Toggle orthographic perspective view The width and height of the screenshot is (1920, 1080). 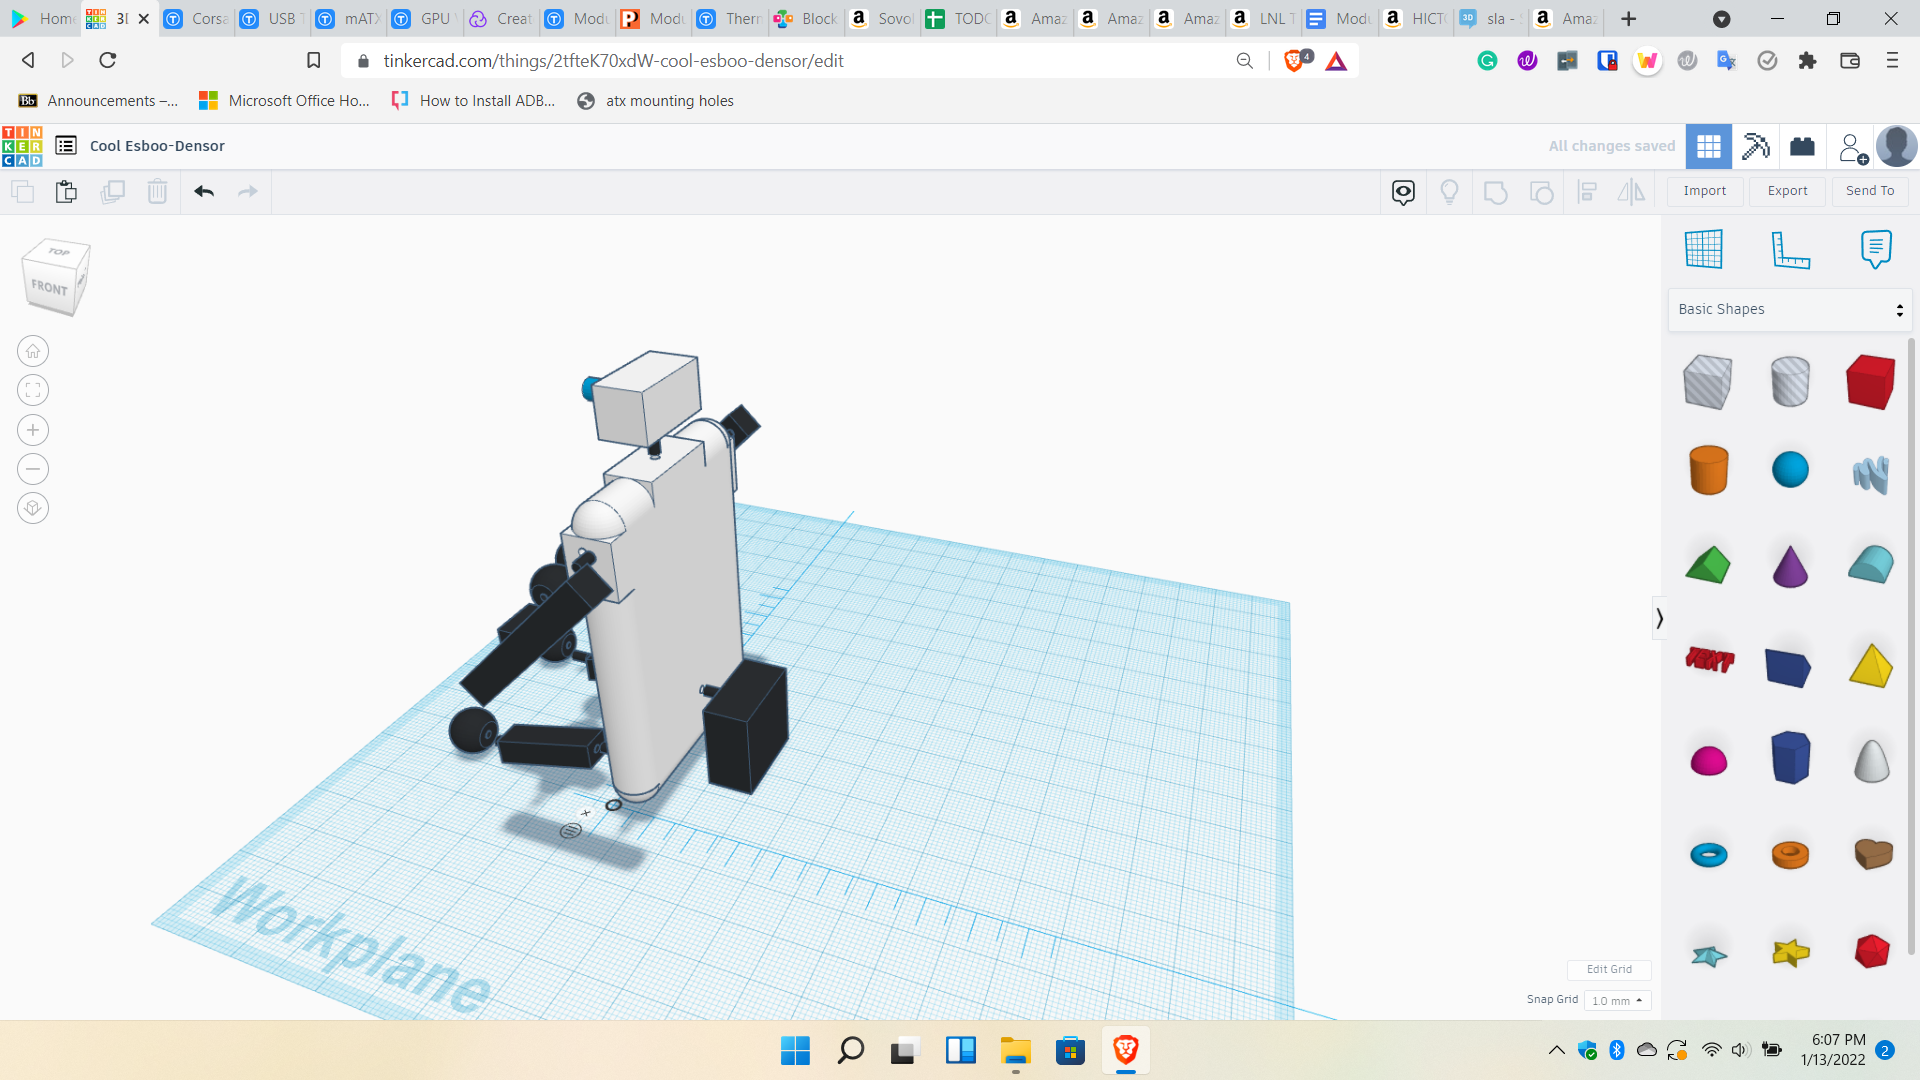pos(33,508)
